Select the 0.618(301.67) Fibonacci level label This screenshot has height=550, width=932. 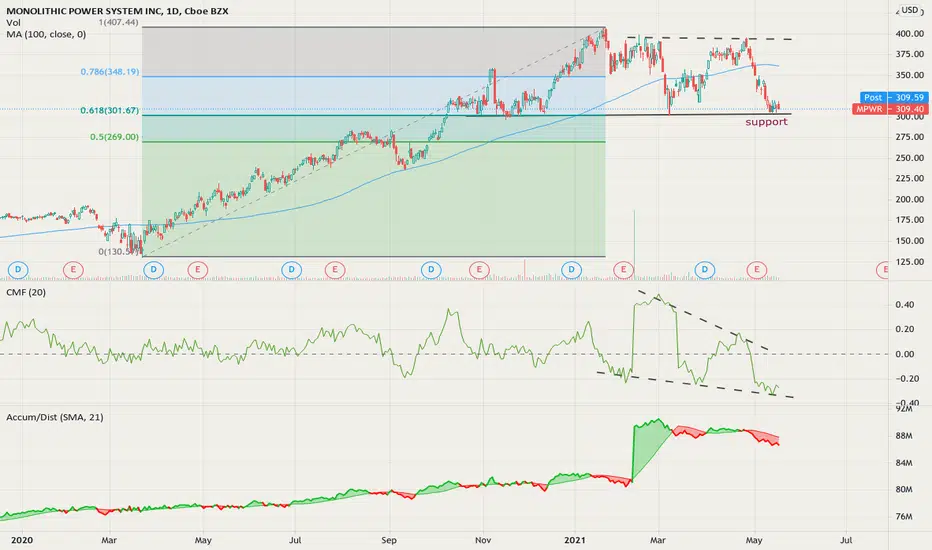110,110
